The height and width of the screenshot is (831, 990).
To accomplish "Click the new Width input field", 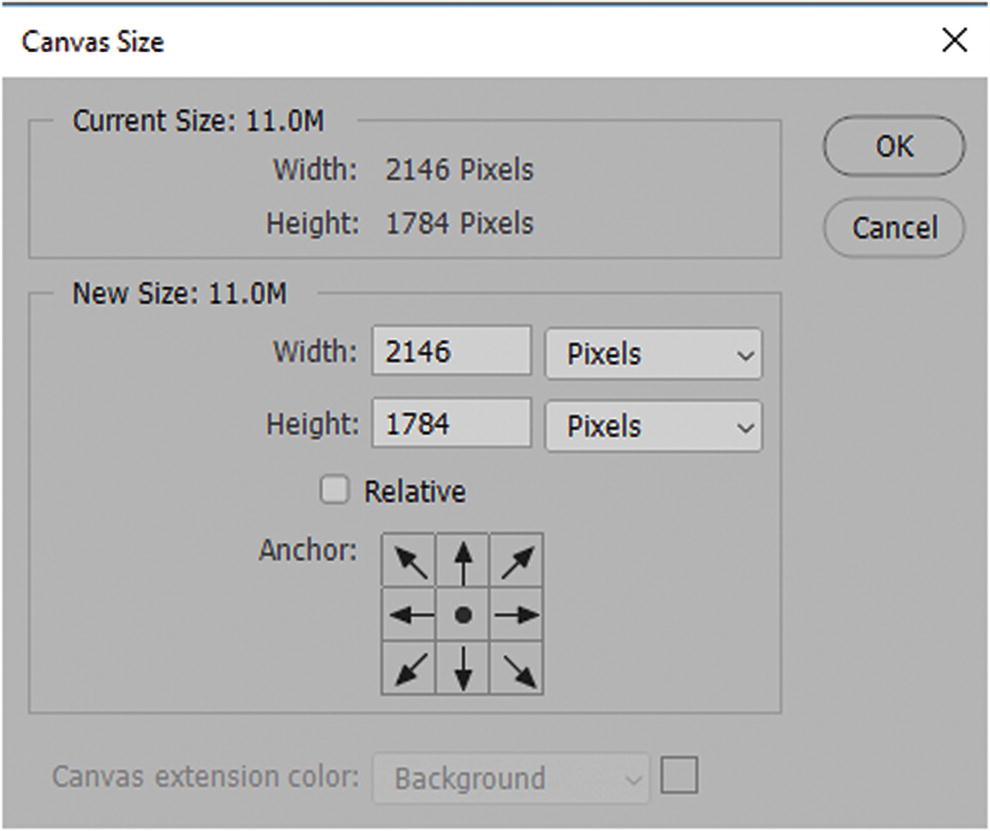I will 451,352.
